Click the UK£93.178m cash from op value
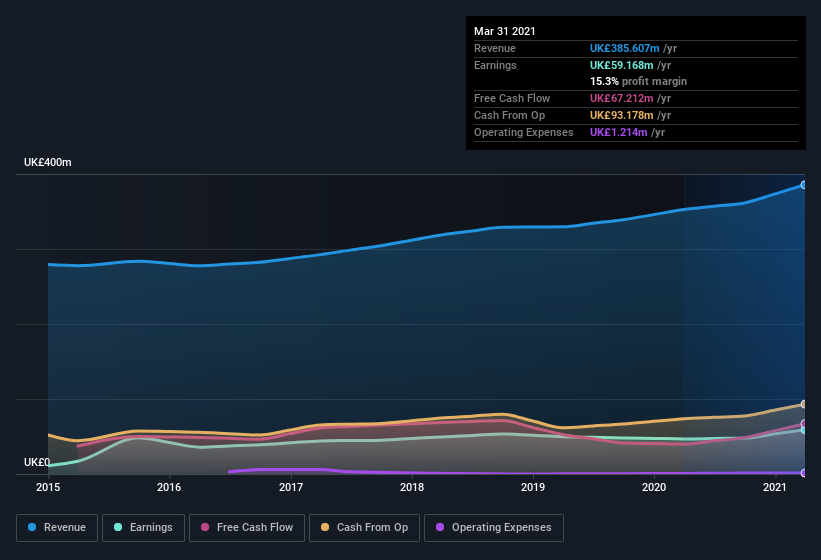 coord(622,115)
